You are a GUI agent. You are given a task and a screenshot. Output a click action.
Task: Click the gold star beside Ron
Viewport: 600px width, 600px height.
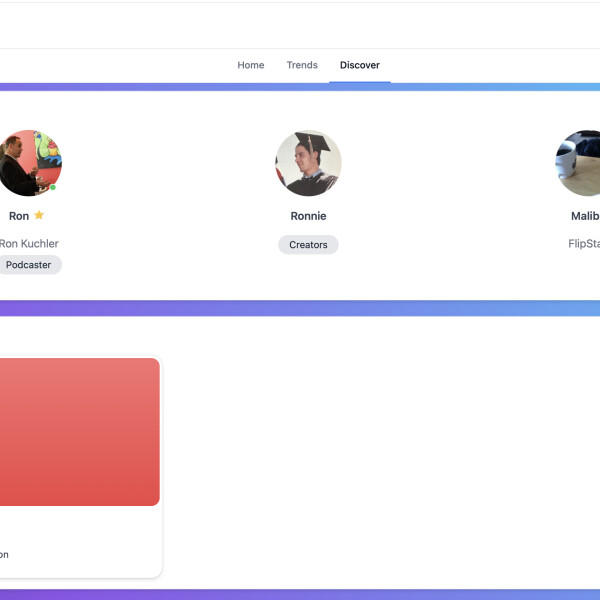39,215
